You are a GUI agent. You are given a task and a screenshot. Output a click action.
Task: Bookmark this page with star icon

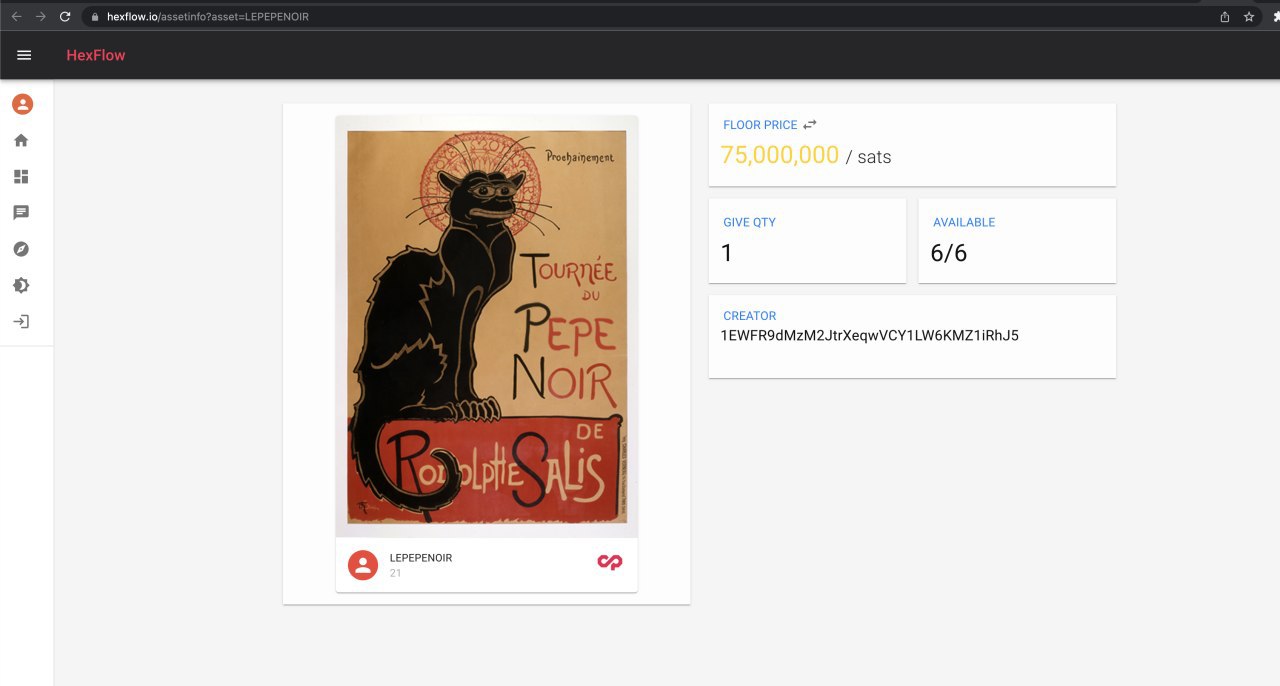(x=1249, y=17)
